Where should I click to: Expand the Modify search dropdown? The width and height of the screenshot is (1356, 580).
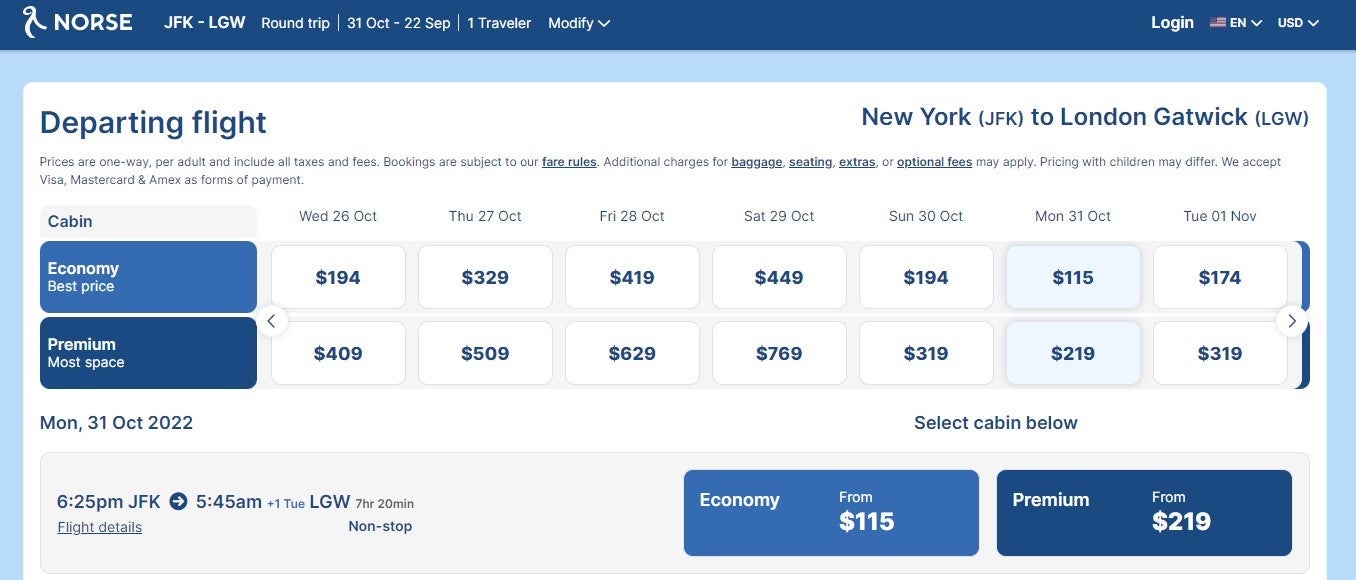click(579, 23)
